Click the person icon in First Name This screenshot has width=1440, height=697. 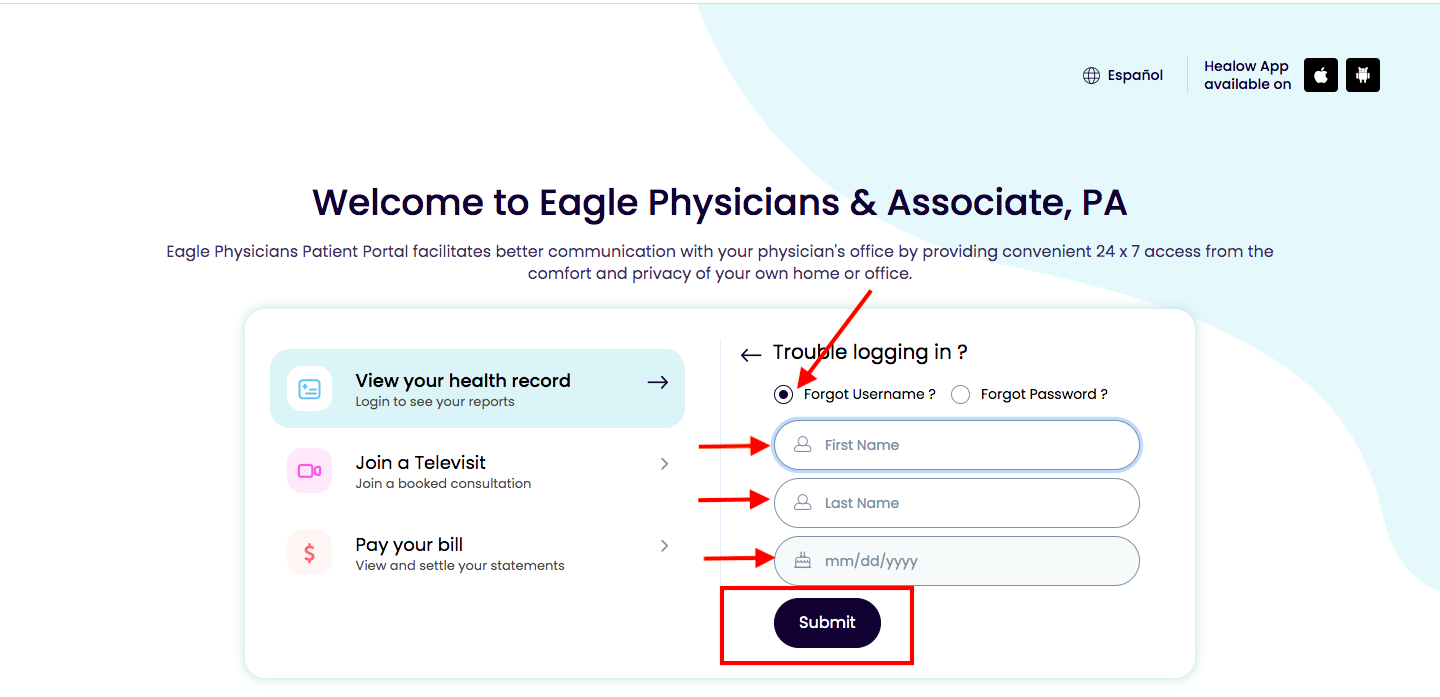(x=802, y=445)
